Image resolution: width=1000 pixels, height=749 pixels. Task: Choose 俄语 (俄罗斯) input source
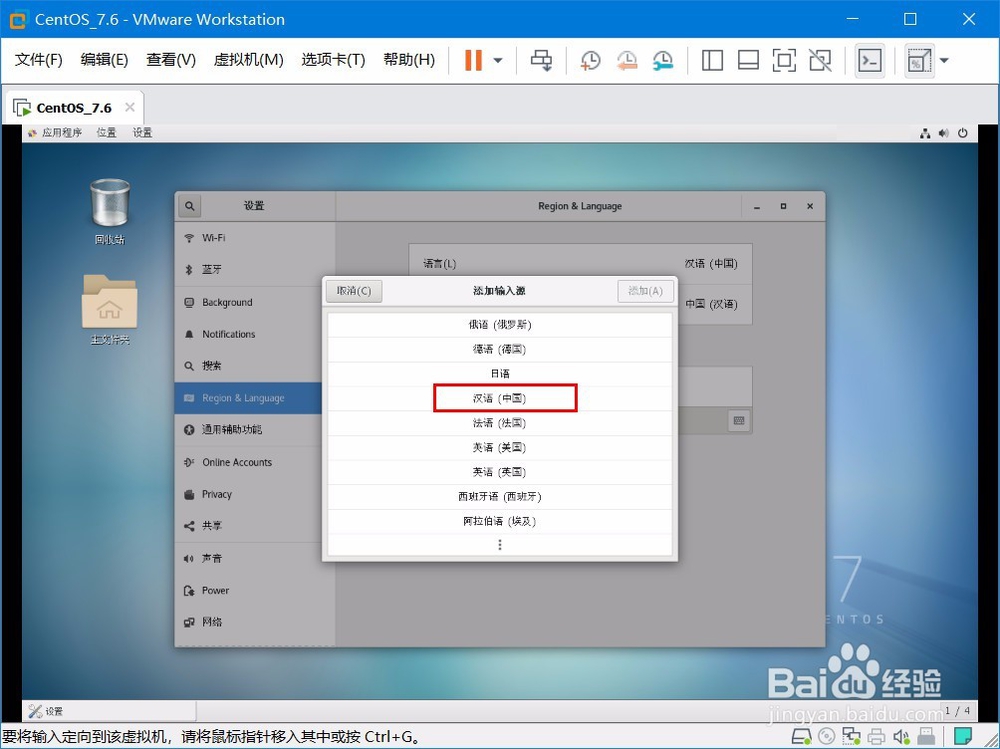(x=500, y=325)
